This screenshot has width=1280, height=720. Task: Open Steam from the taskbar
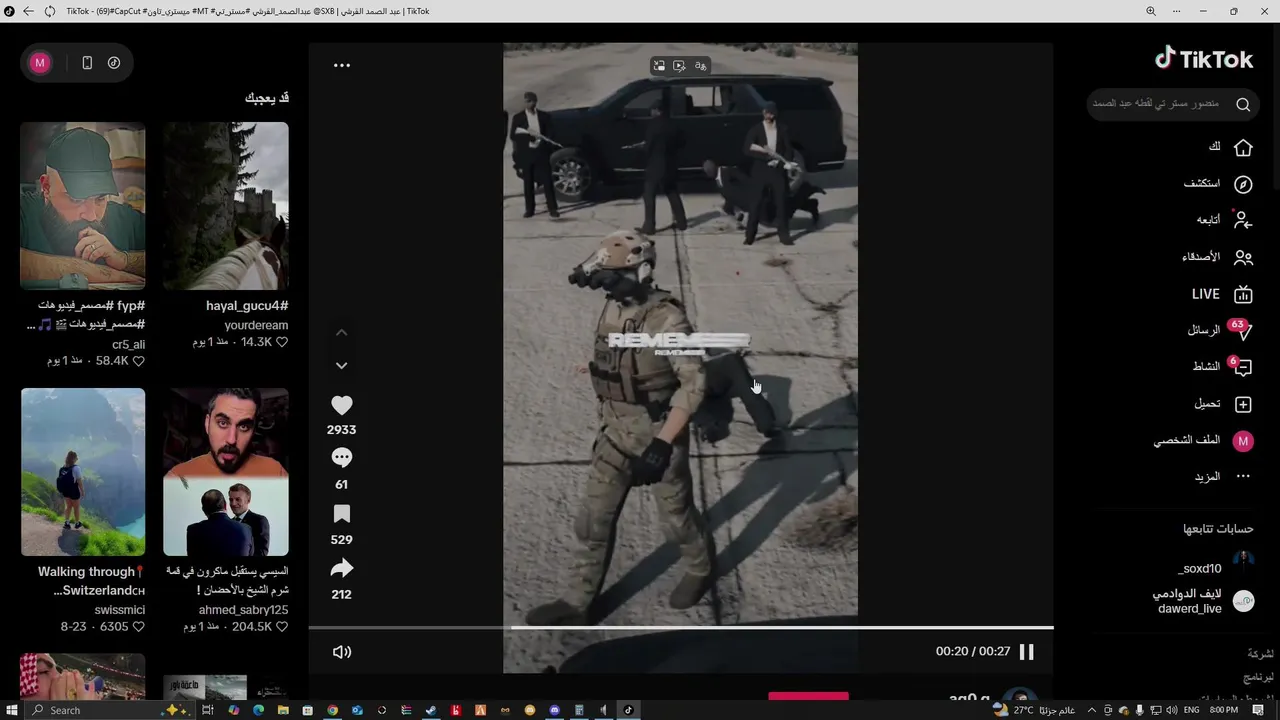coord(431,710)
